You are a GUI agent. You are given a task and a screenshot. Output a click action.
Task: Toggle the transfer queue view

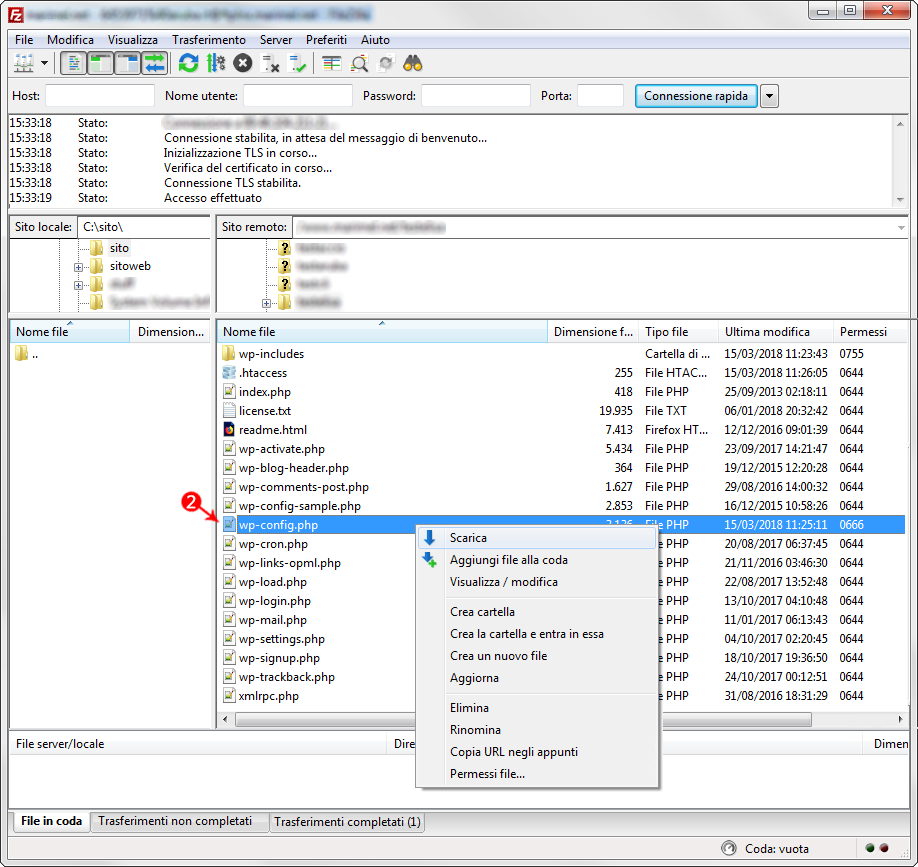155,63
